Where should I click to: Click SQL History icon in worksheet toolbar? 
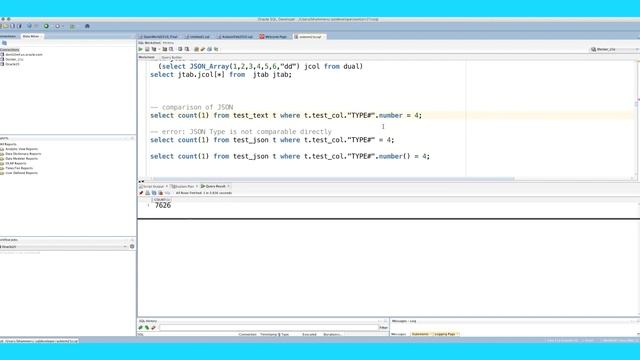click(216, 49)
